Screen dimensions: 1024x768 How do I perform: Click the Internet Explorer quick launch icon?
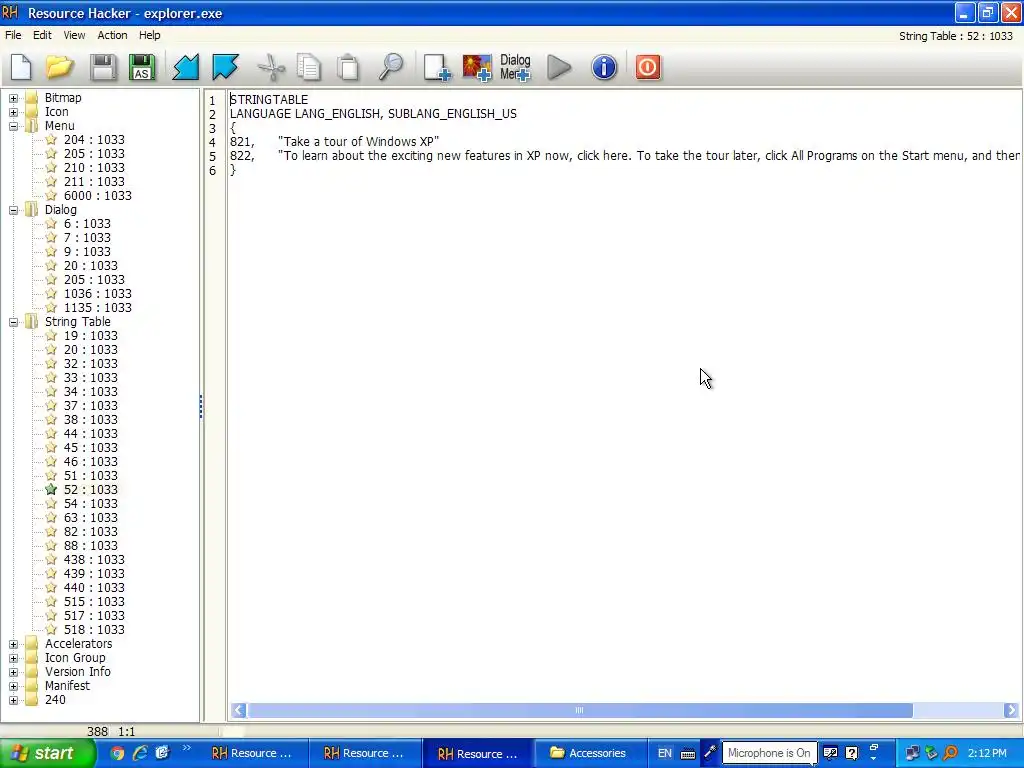pos(139,753)
